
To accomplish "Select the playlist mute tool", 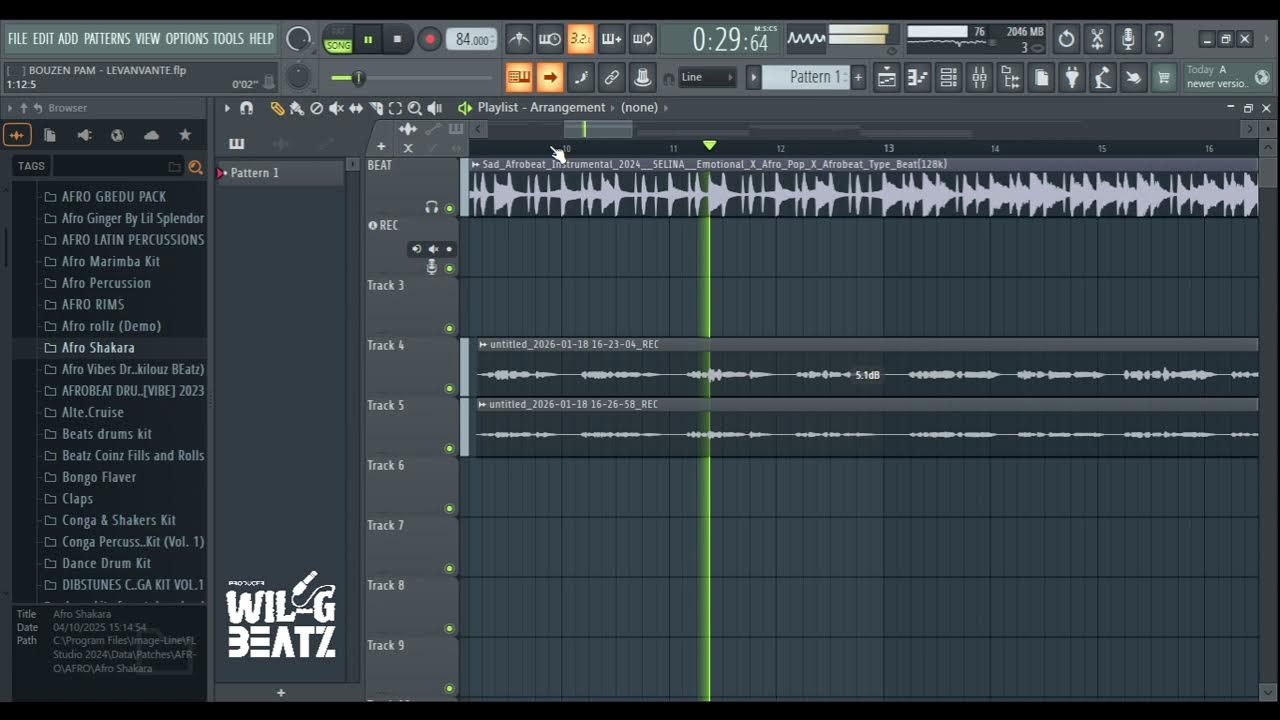I will (336, 108).
